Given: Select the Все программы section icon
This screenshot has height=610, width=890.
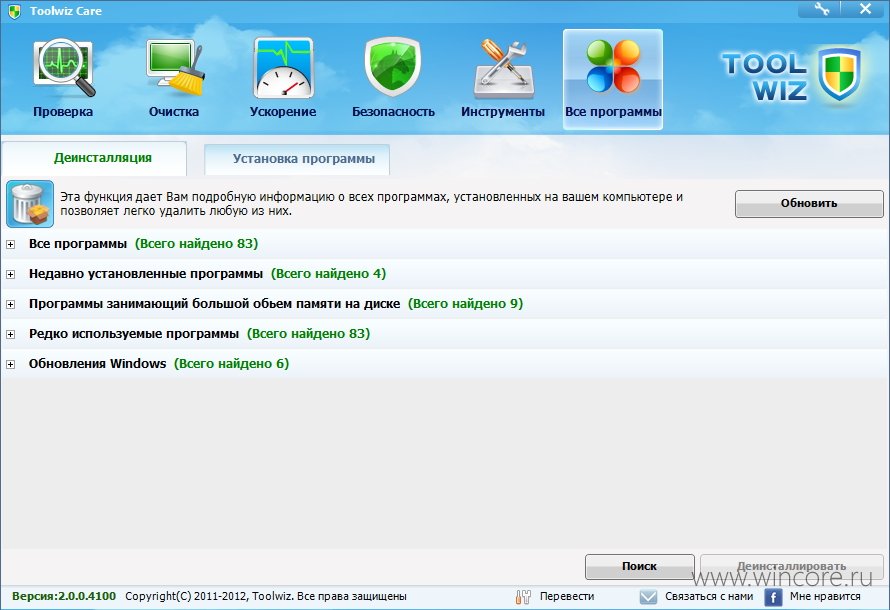Looking at the screenshot, I should pos(613,79).
